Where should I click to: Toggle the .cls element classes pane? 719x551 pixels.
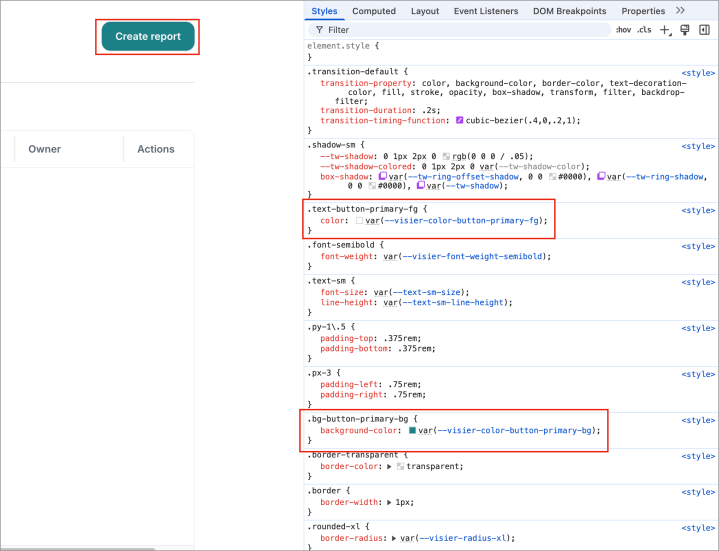pyautogui.click(x=644, y=30)
